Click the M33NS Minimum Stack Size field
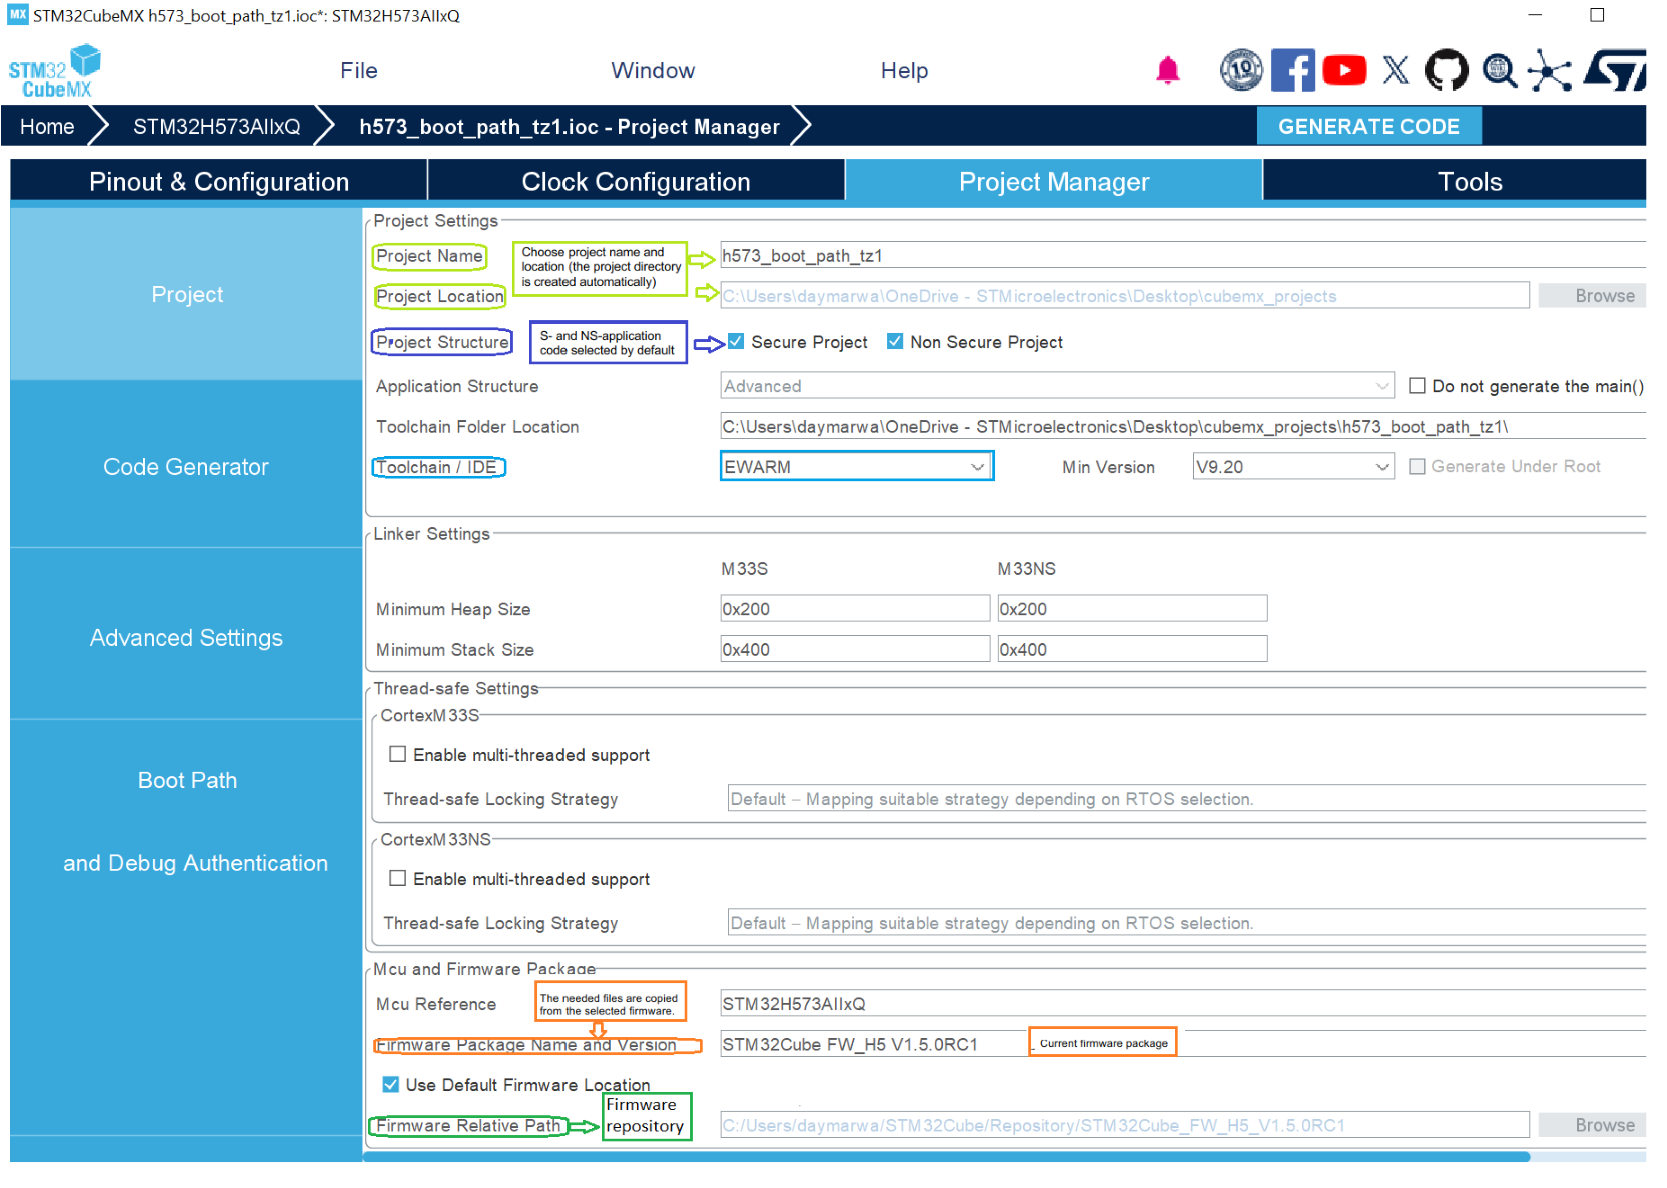 [1132, 650]
